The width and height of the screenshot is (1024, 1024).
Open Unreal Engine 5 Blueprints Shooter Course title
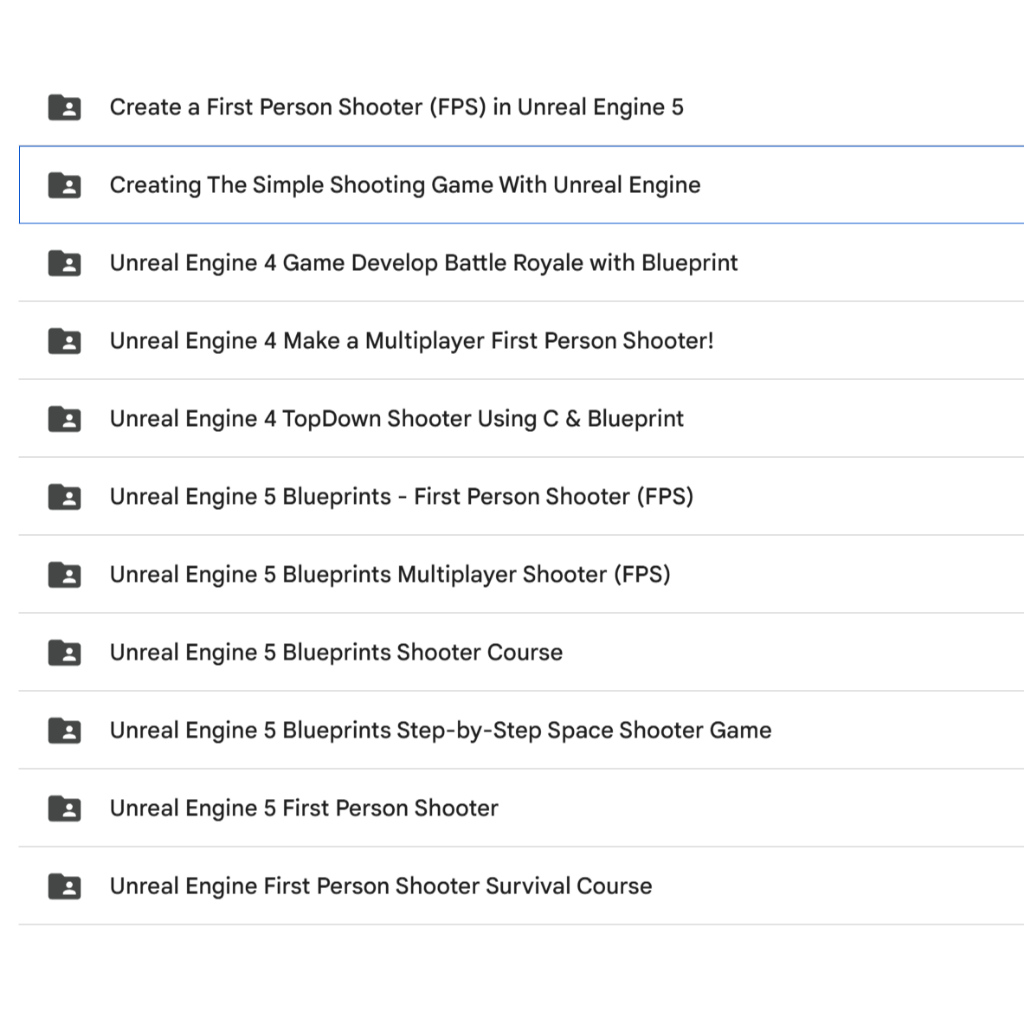336,652
